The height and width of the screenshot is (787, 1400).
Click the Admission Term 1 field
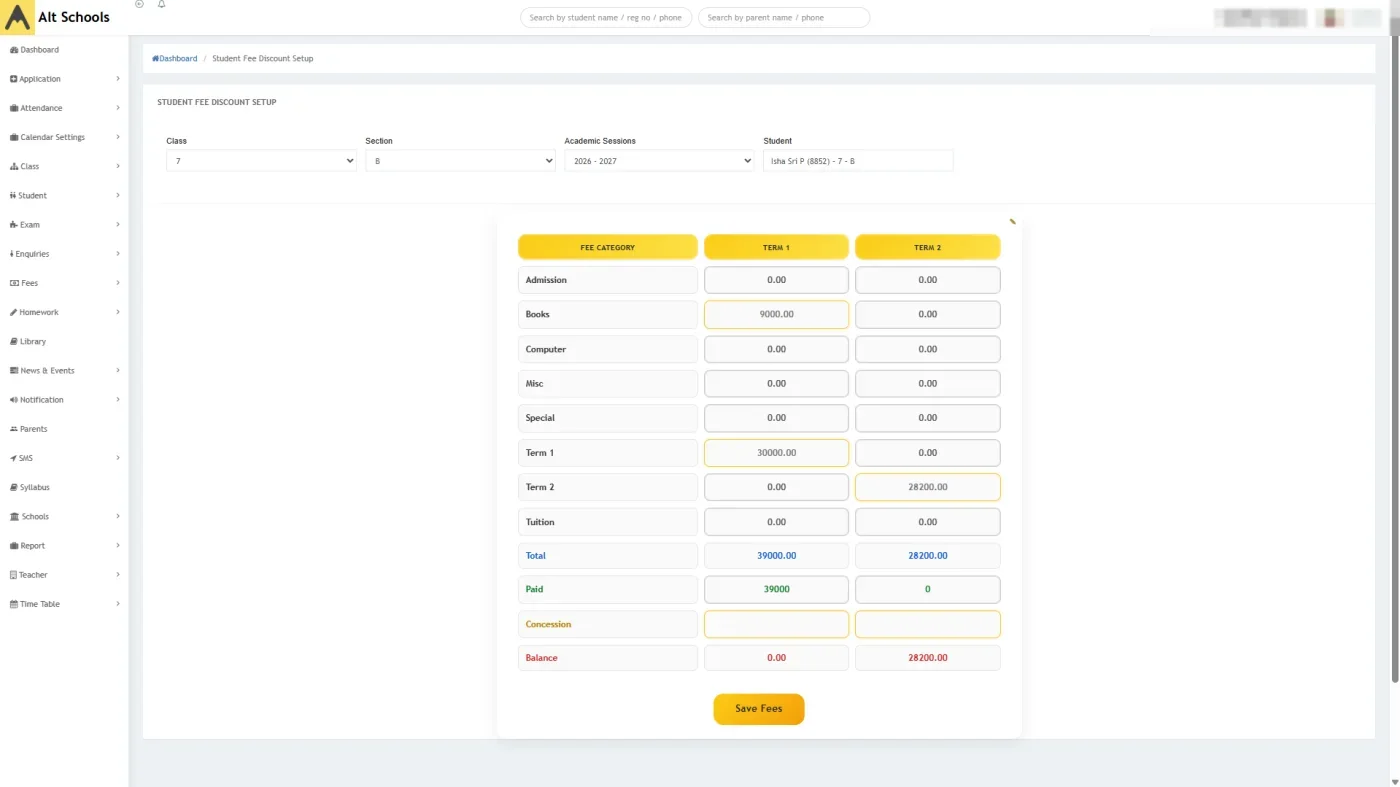[x=776, y=280]
